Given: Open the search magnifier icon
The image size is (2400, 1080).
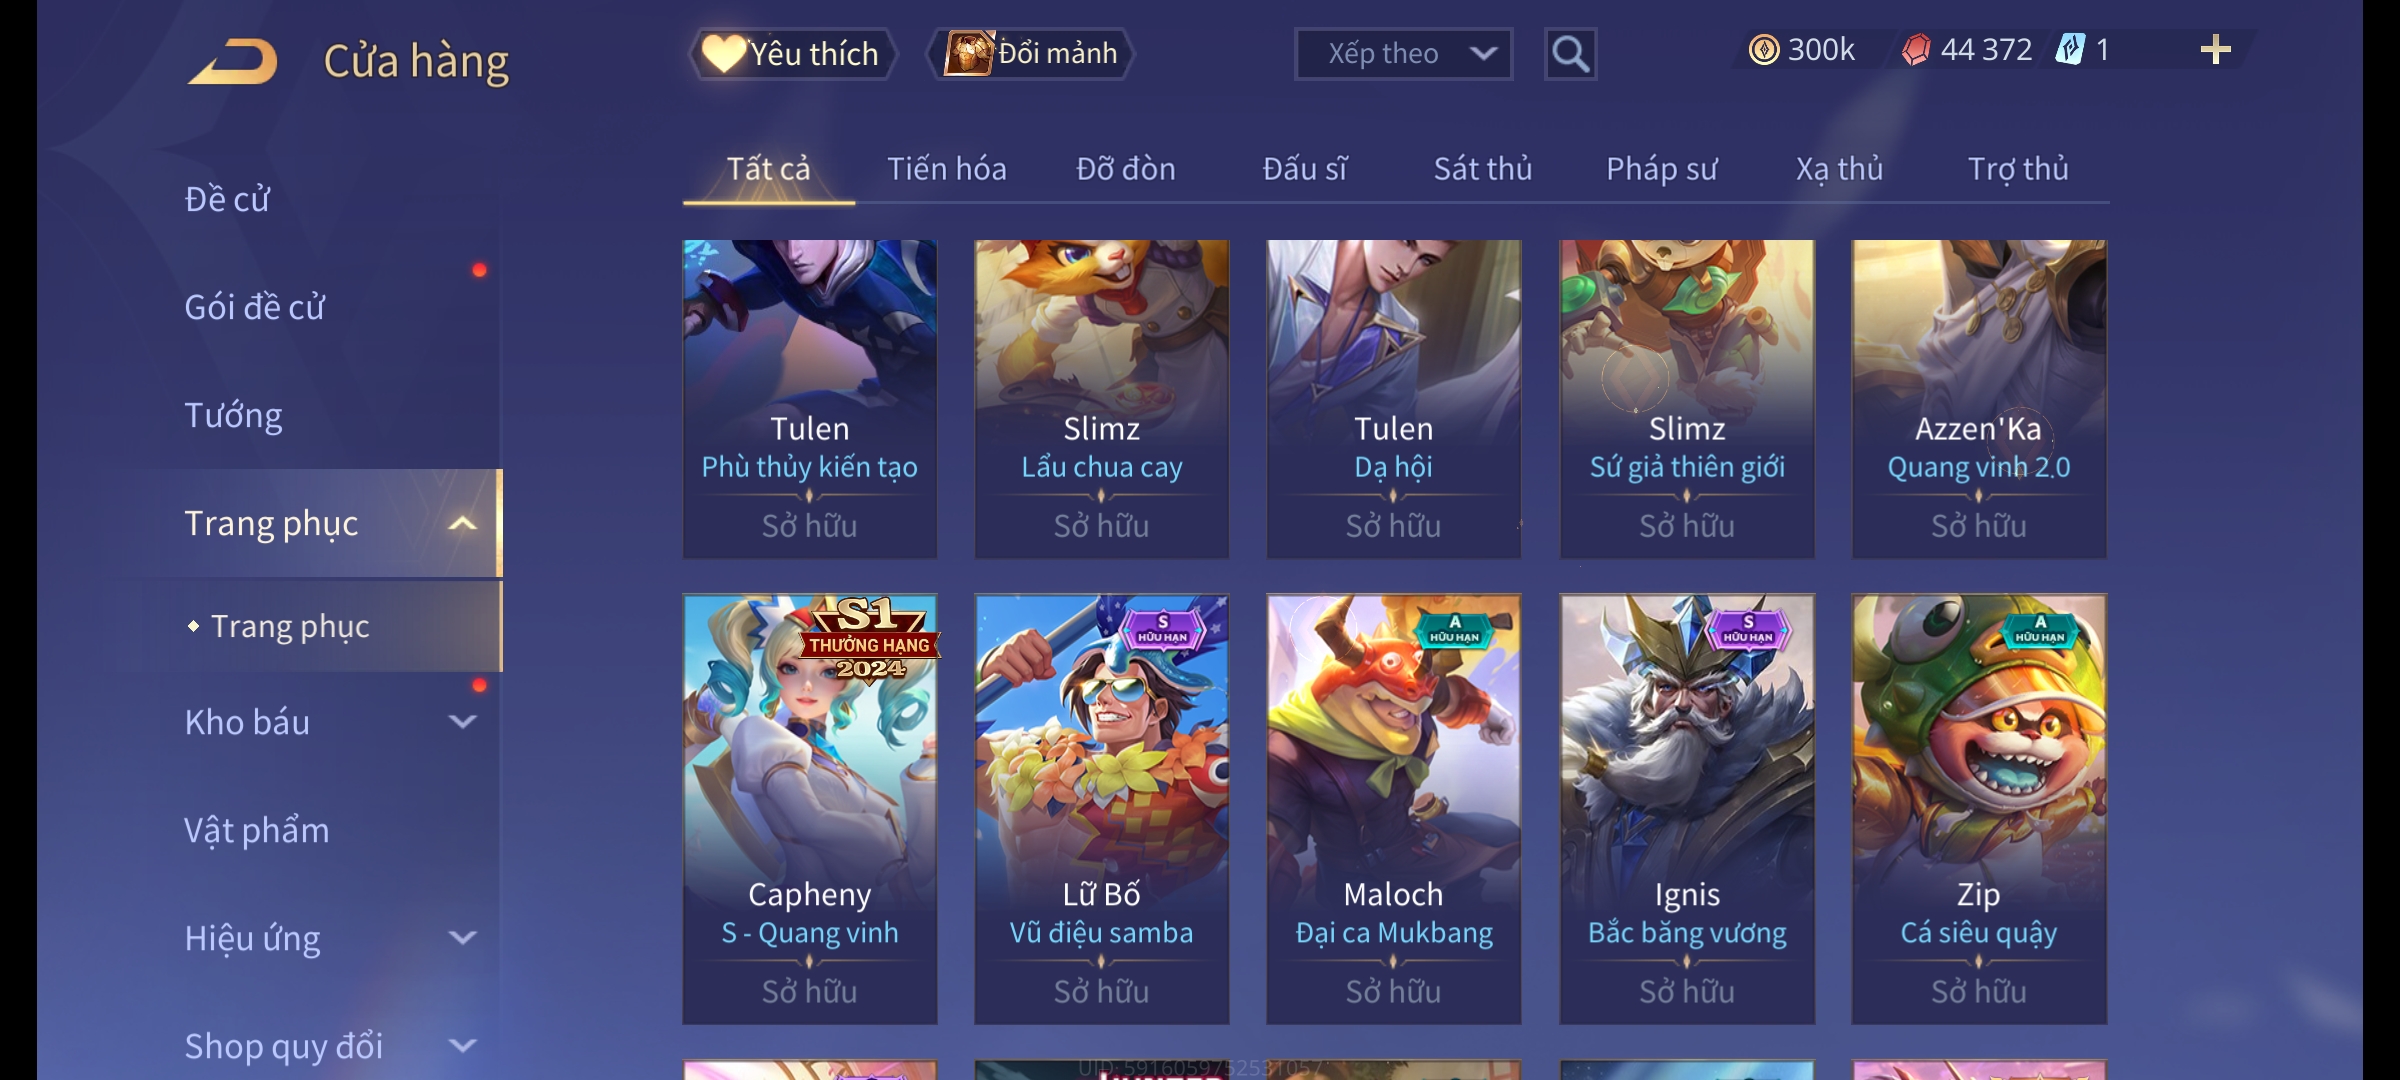Looking at the screenshot, I should tap(1570, 54).
